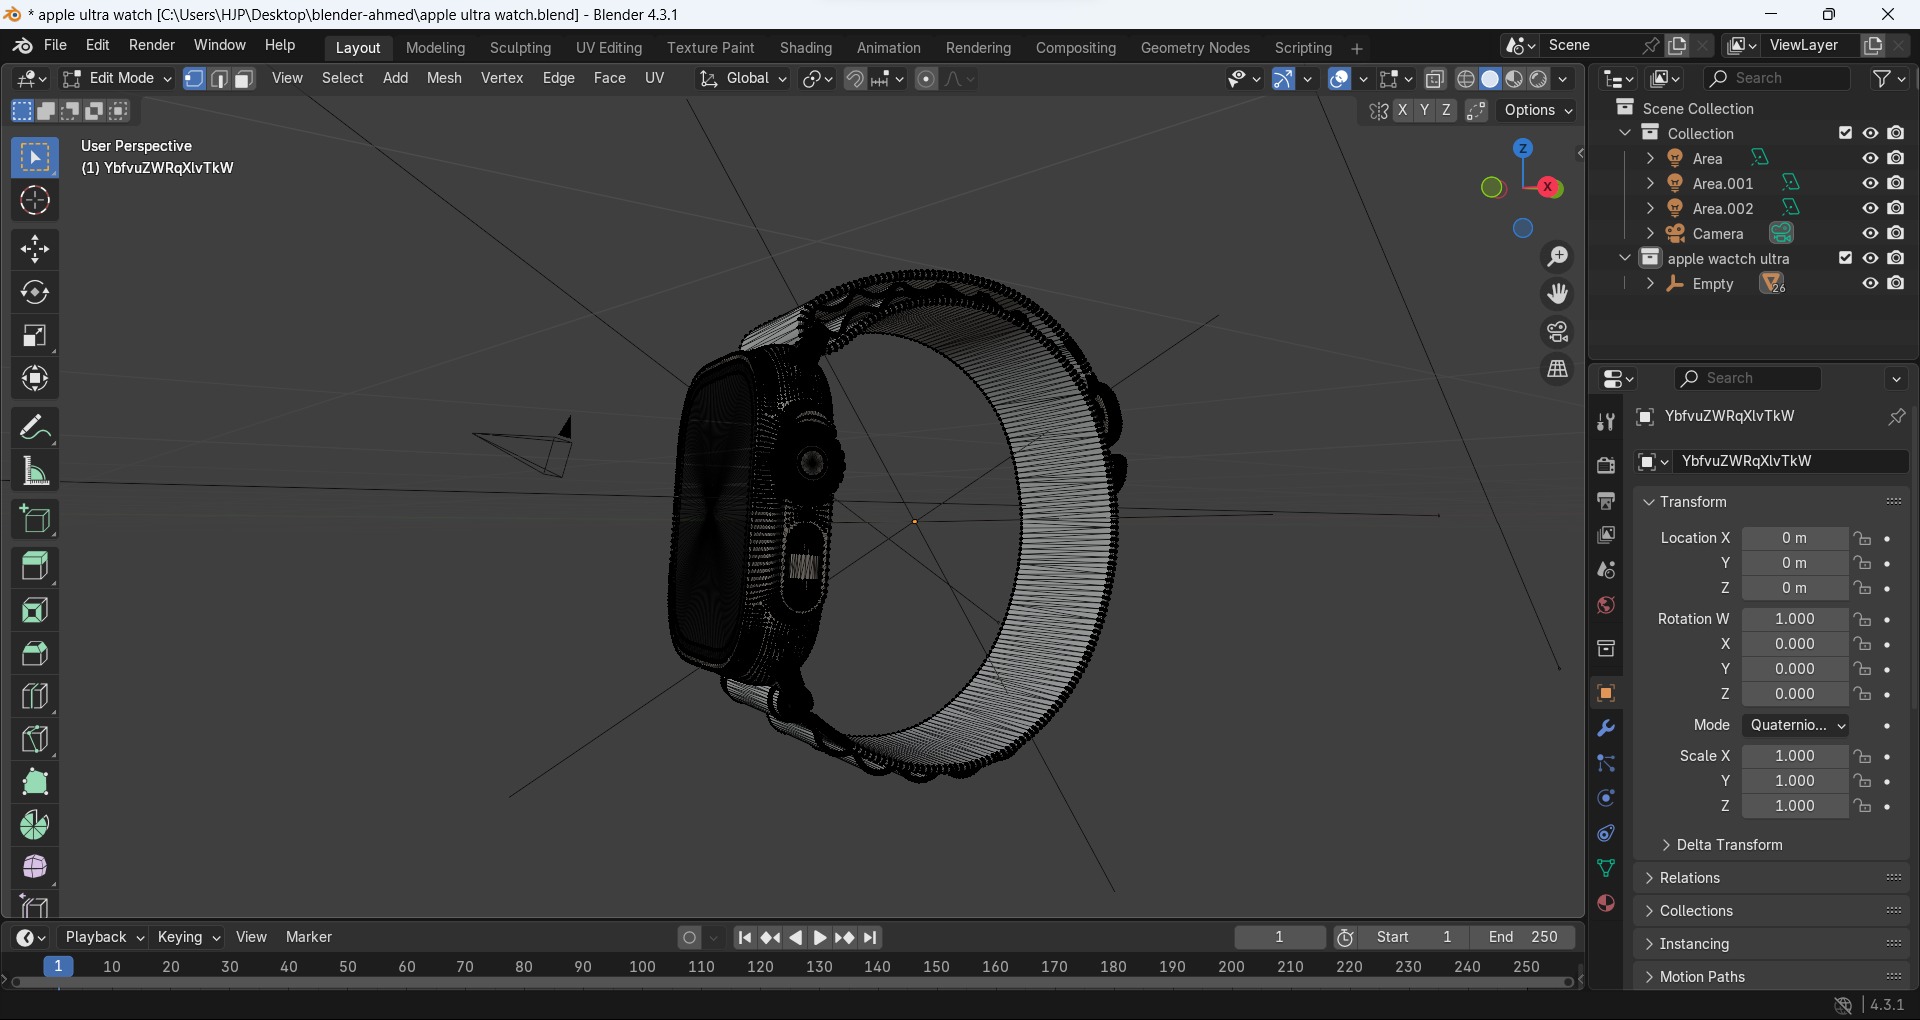Select the Cursor tool in the toolbar
This screenshot has width=1920, height=1020.
click(x=35, y=201)
